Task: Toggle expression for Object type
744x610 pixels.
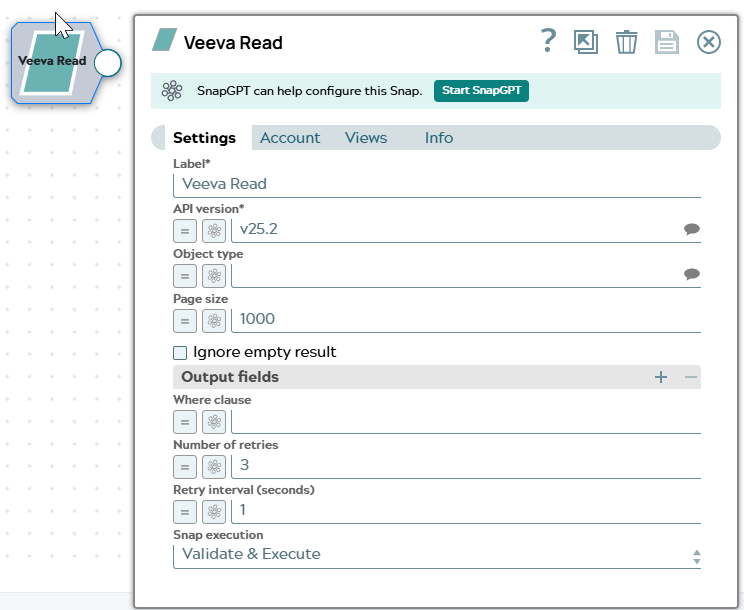Action: coord(185,276)
